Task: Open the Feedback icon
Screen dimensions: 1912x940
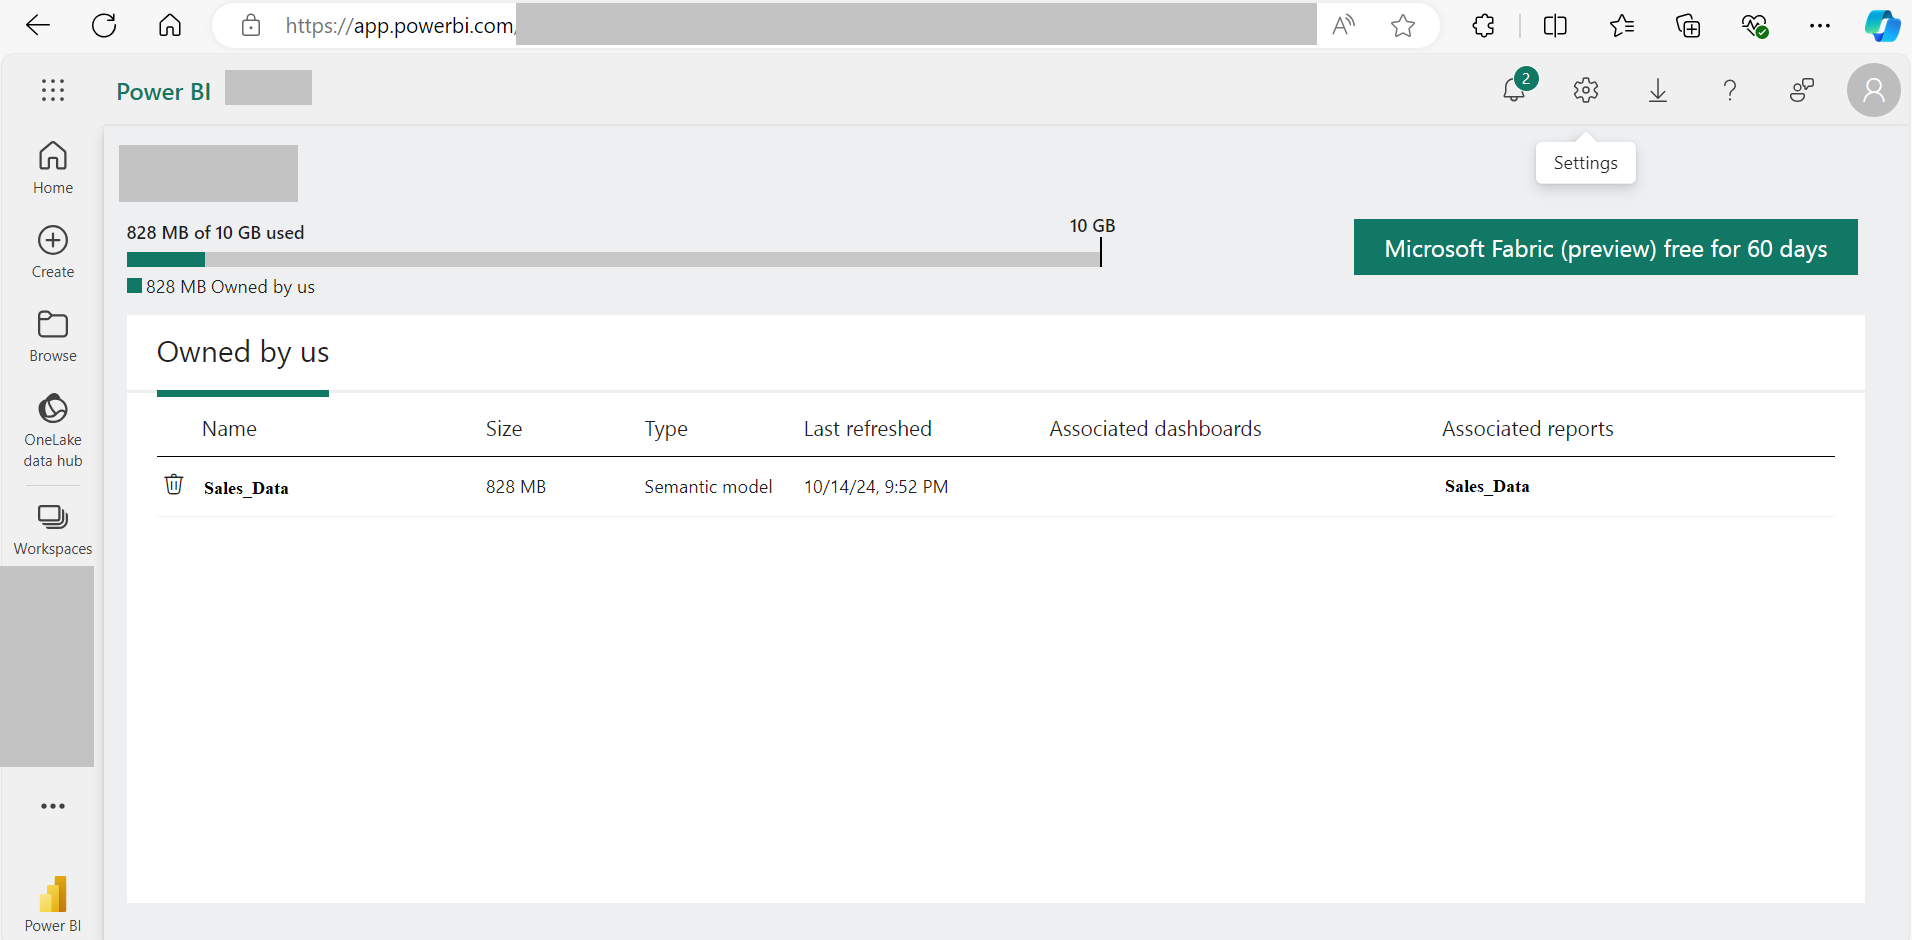Action: pyautogui.click(x=1802, y=90)
